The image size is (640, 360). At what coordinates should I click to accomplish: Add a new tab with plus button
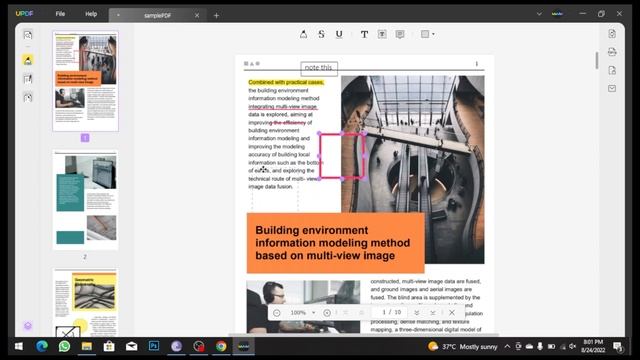[x=216, y=16]
